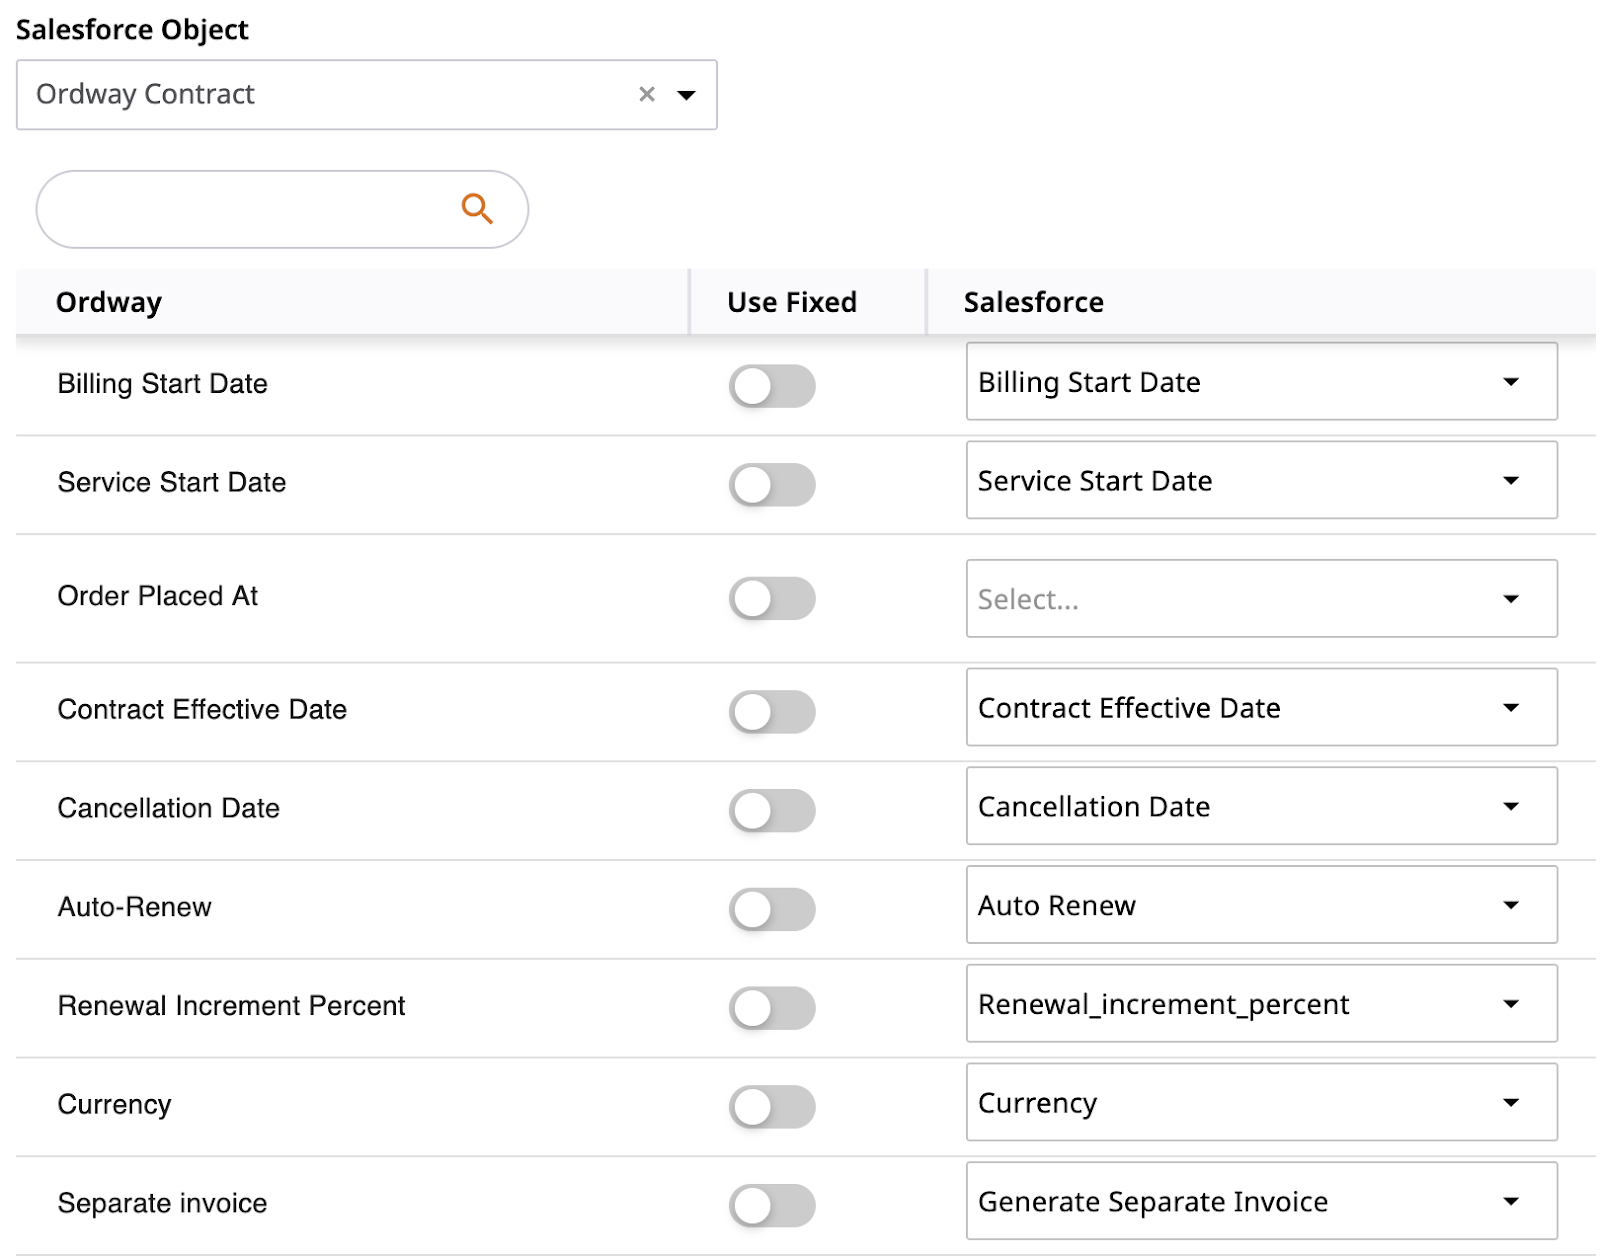Click the Ordway column header

pyautogui.click(x=109, y=302)
